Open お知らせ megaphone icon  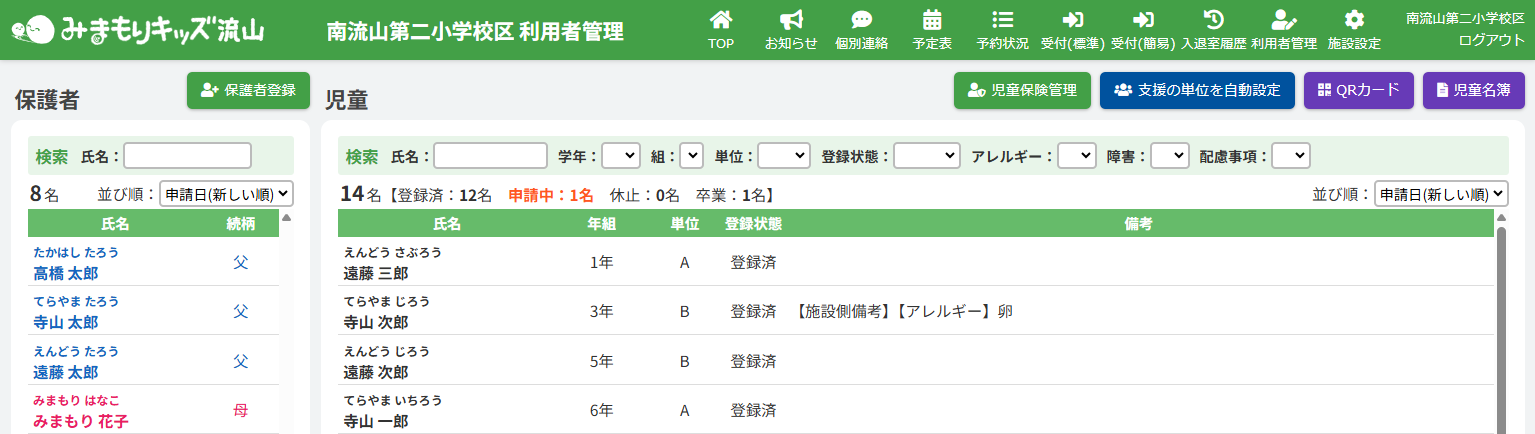[x=791, y=20]
